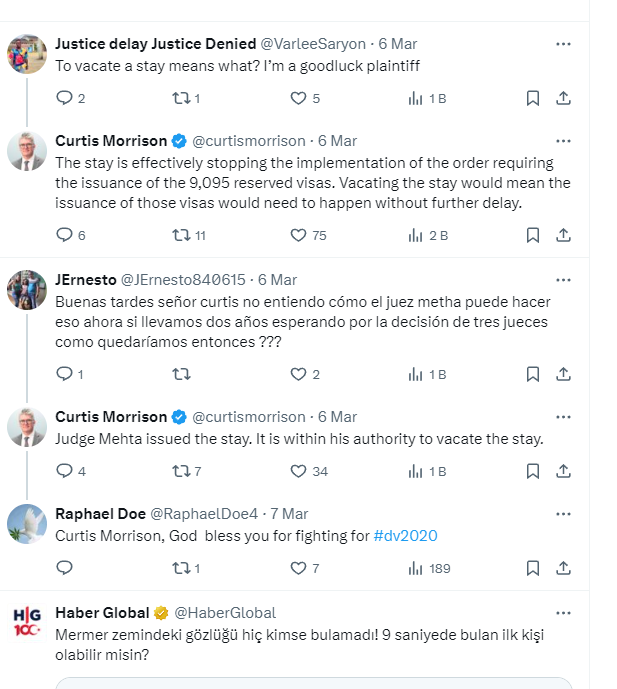Image resolution: width=617 pixels, height=689 pixels.
Task: Open @curtismorrison handle on visas tweet
Action: point(249,141)
